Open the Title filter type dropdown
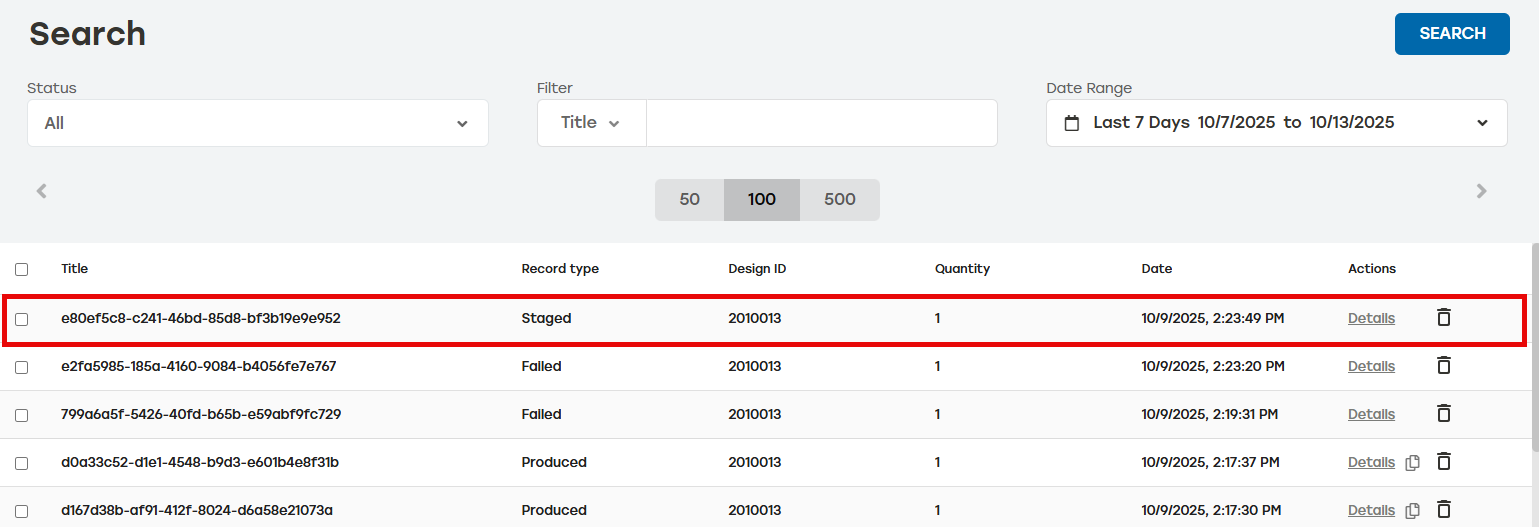 [591, 123]
